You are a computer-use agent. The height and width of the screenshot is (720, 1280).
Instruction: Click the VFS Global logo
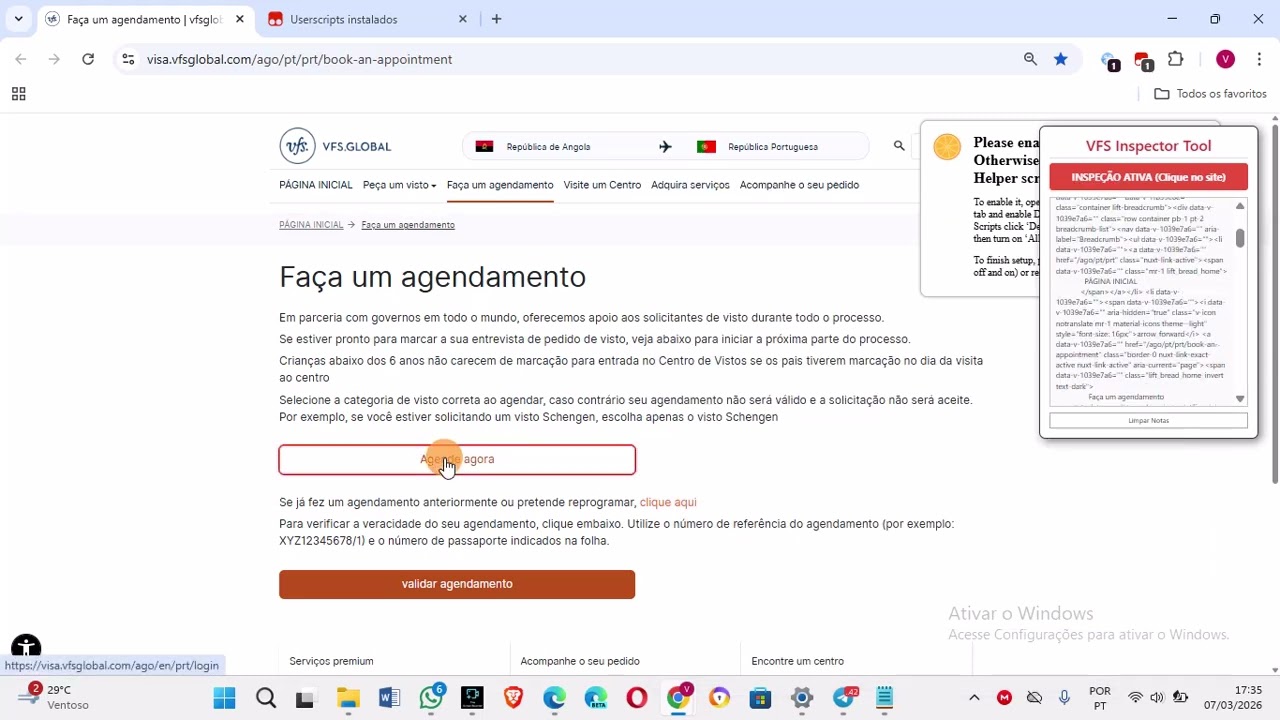[336, 146]
